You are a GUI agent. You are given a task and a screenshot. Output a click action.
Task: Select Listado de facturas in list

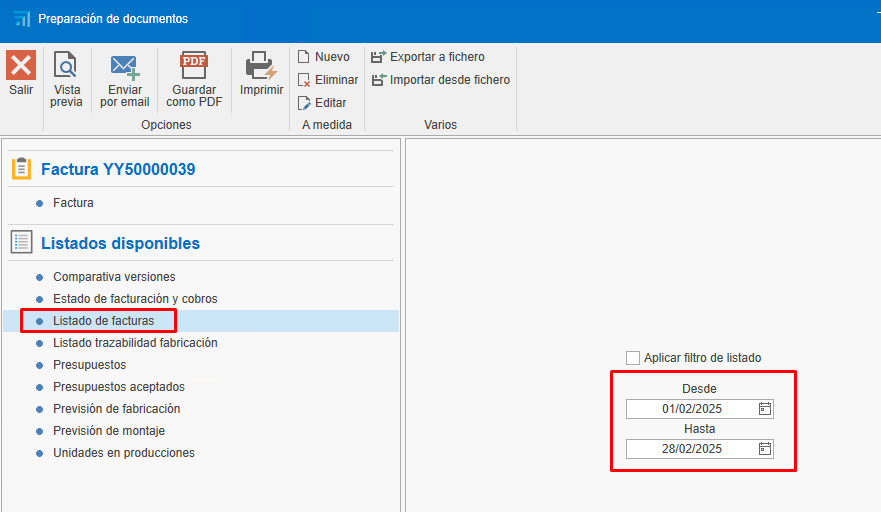tap(103, 321)
